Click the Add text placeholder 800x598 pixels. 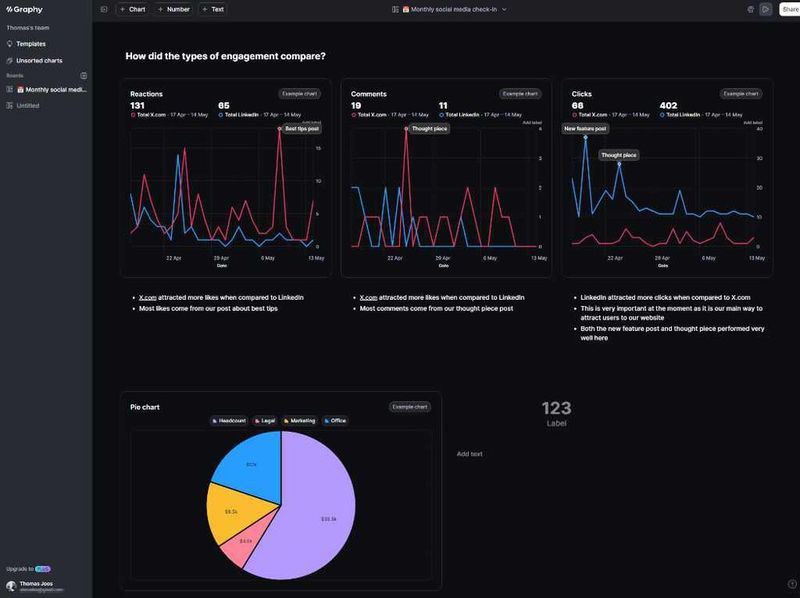tap(469, 454)
